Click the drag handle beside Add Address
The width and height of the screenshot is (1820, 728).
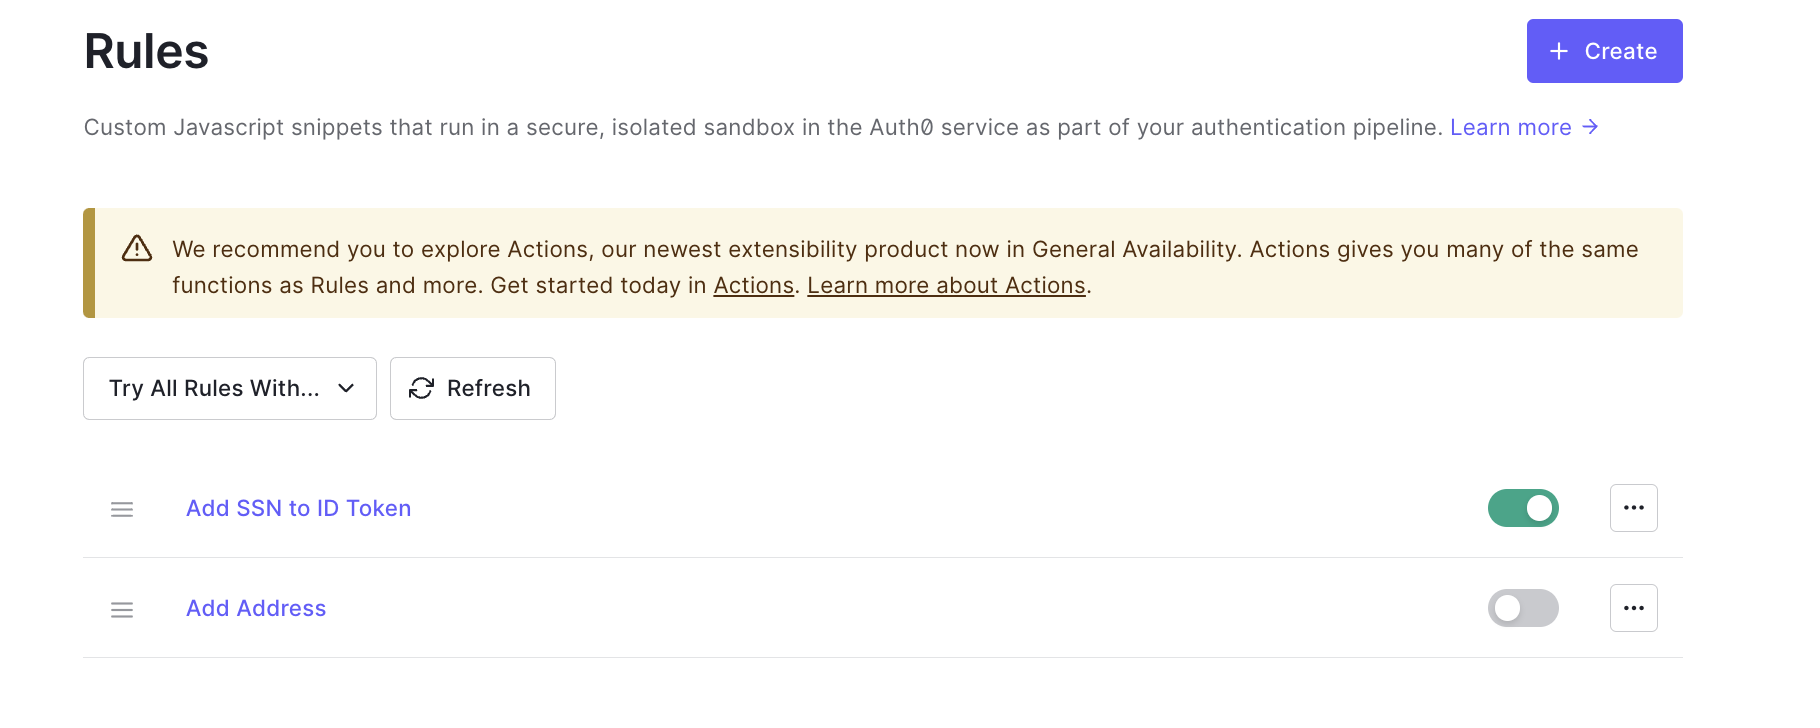(x=121, y=609)
